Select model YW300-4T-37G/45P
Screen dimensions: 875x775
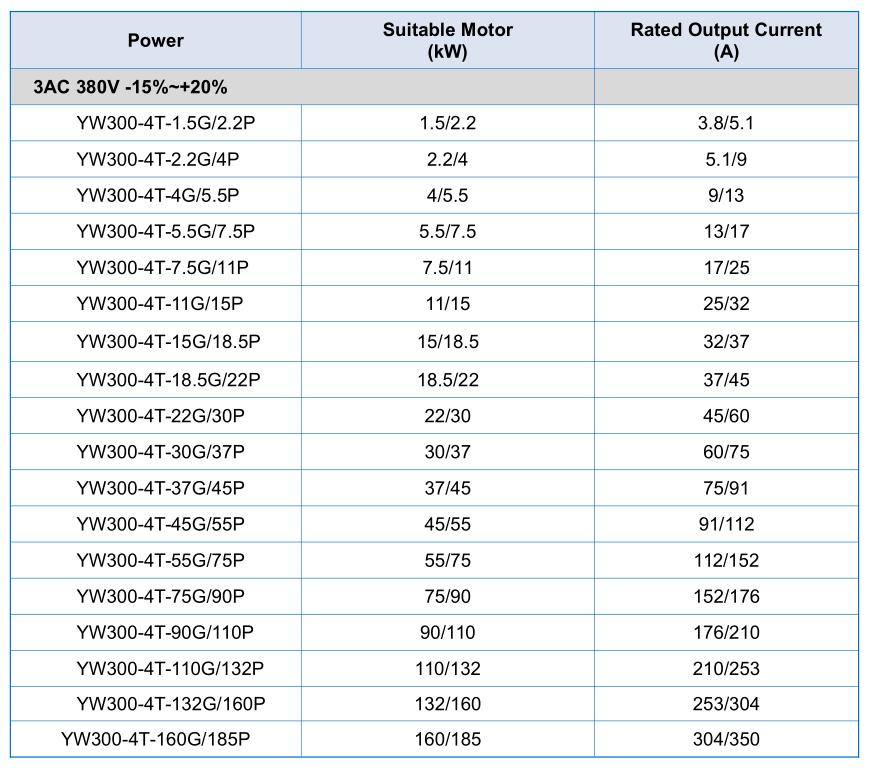(160, 488)
